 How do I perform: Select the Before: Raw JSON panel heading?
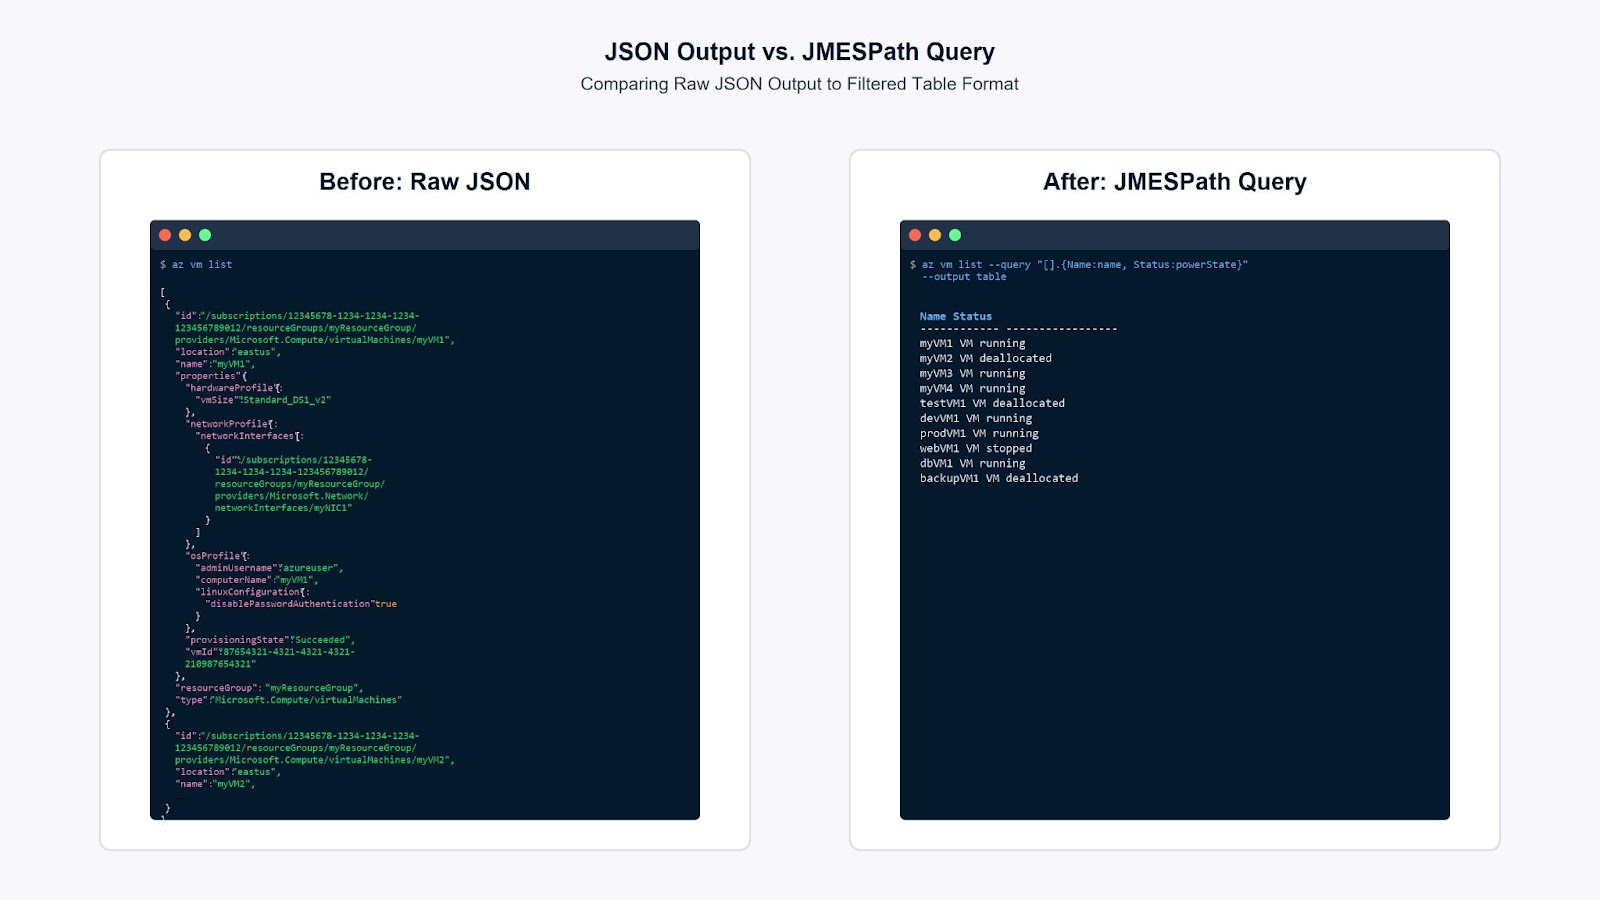tap(424, 182)
